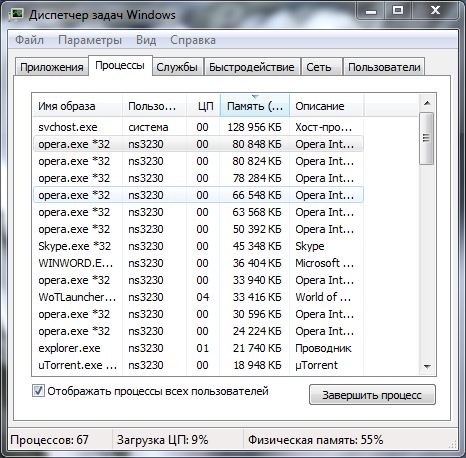Image resolution: width=466 pixels, height=458 pixels.
Task: Switch to the Службы tab
Action: (x=177, y=67)
